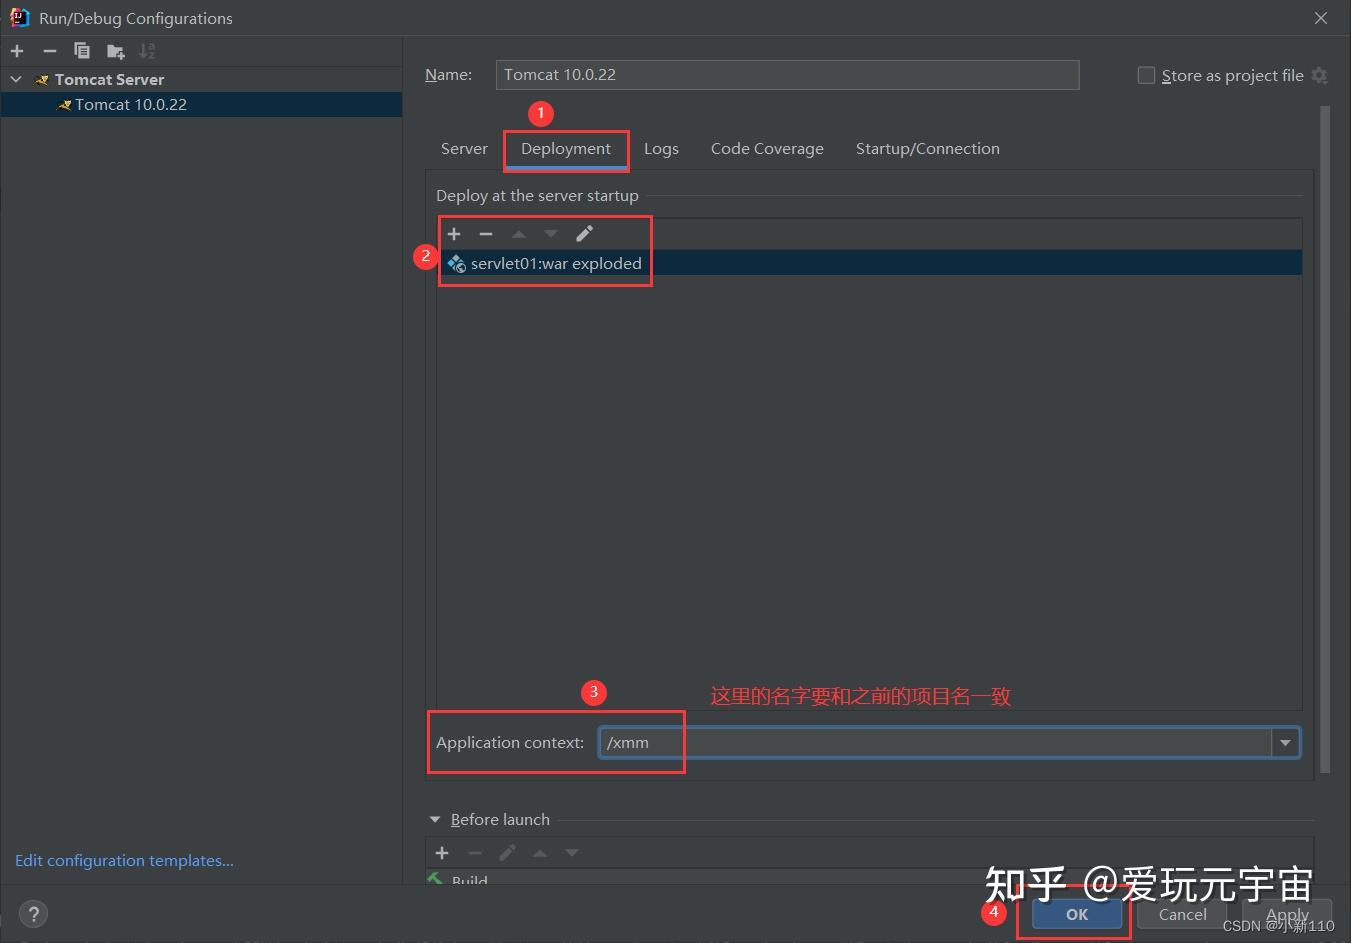1351x943 pixels.
Task: Select the servlet01:war exploded deployment entry
Action: pos(555,263)
